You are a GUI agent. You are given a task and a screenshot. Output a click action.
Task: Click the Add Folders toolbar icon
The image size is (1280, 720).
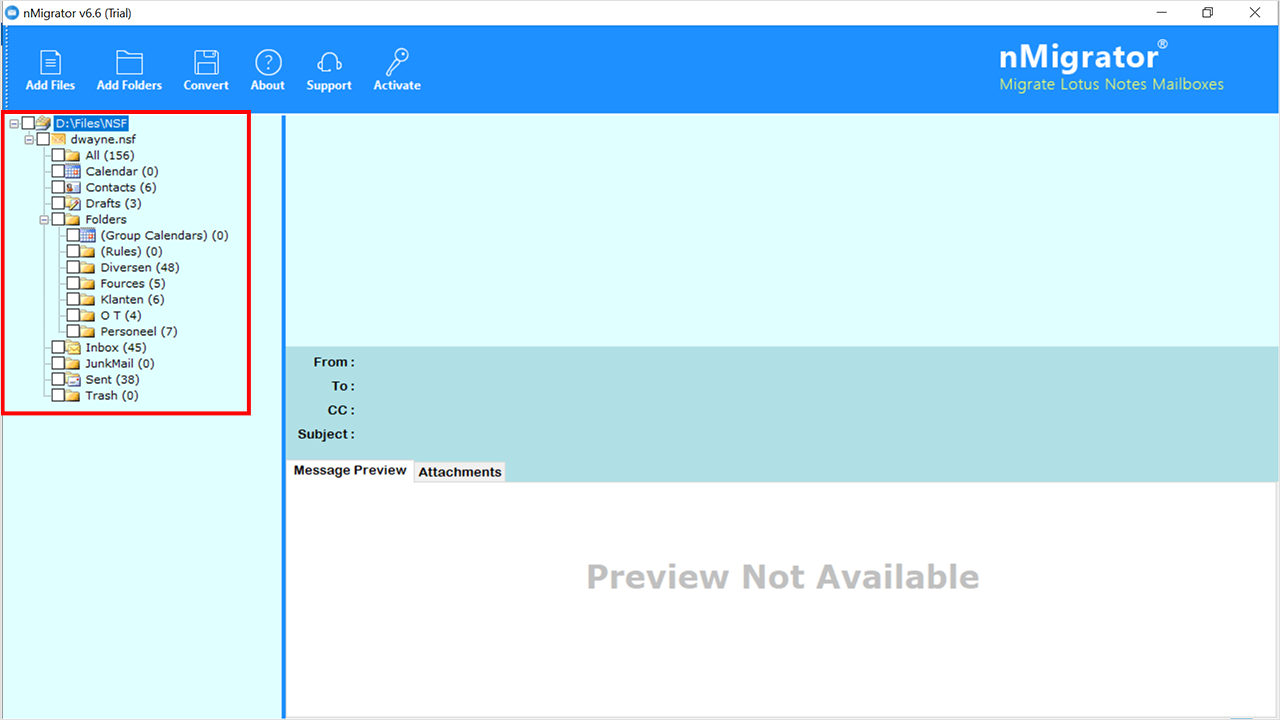pyautogui.click(x=129, y=62)
